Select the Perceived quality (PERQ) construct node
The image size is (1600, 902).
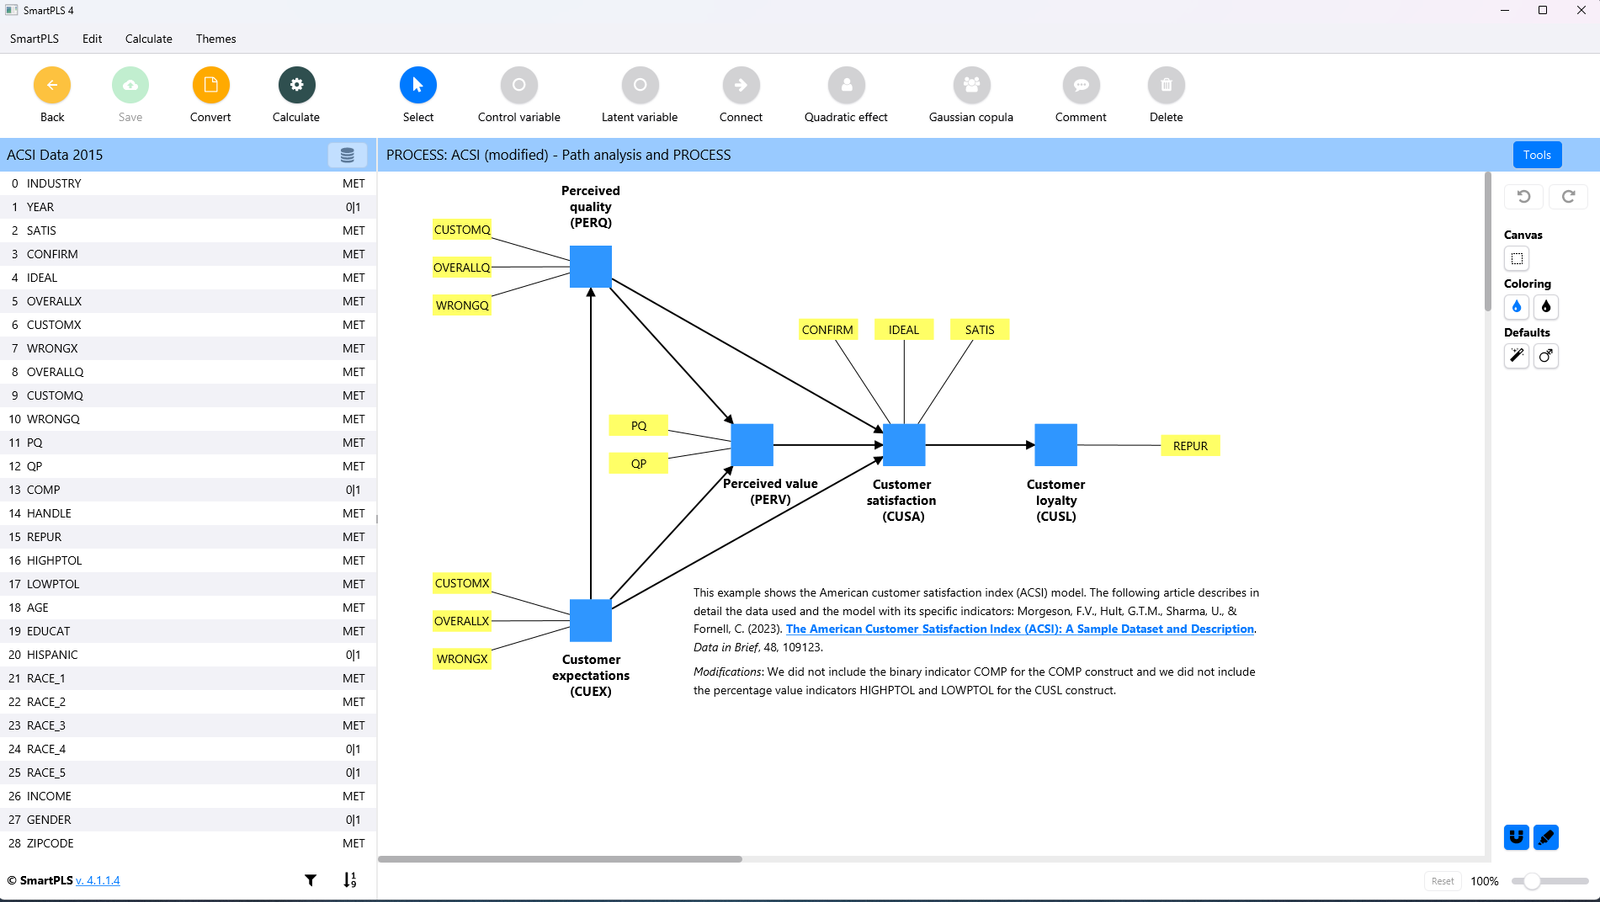pyautogui.click(x=591, y=267)
